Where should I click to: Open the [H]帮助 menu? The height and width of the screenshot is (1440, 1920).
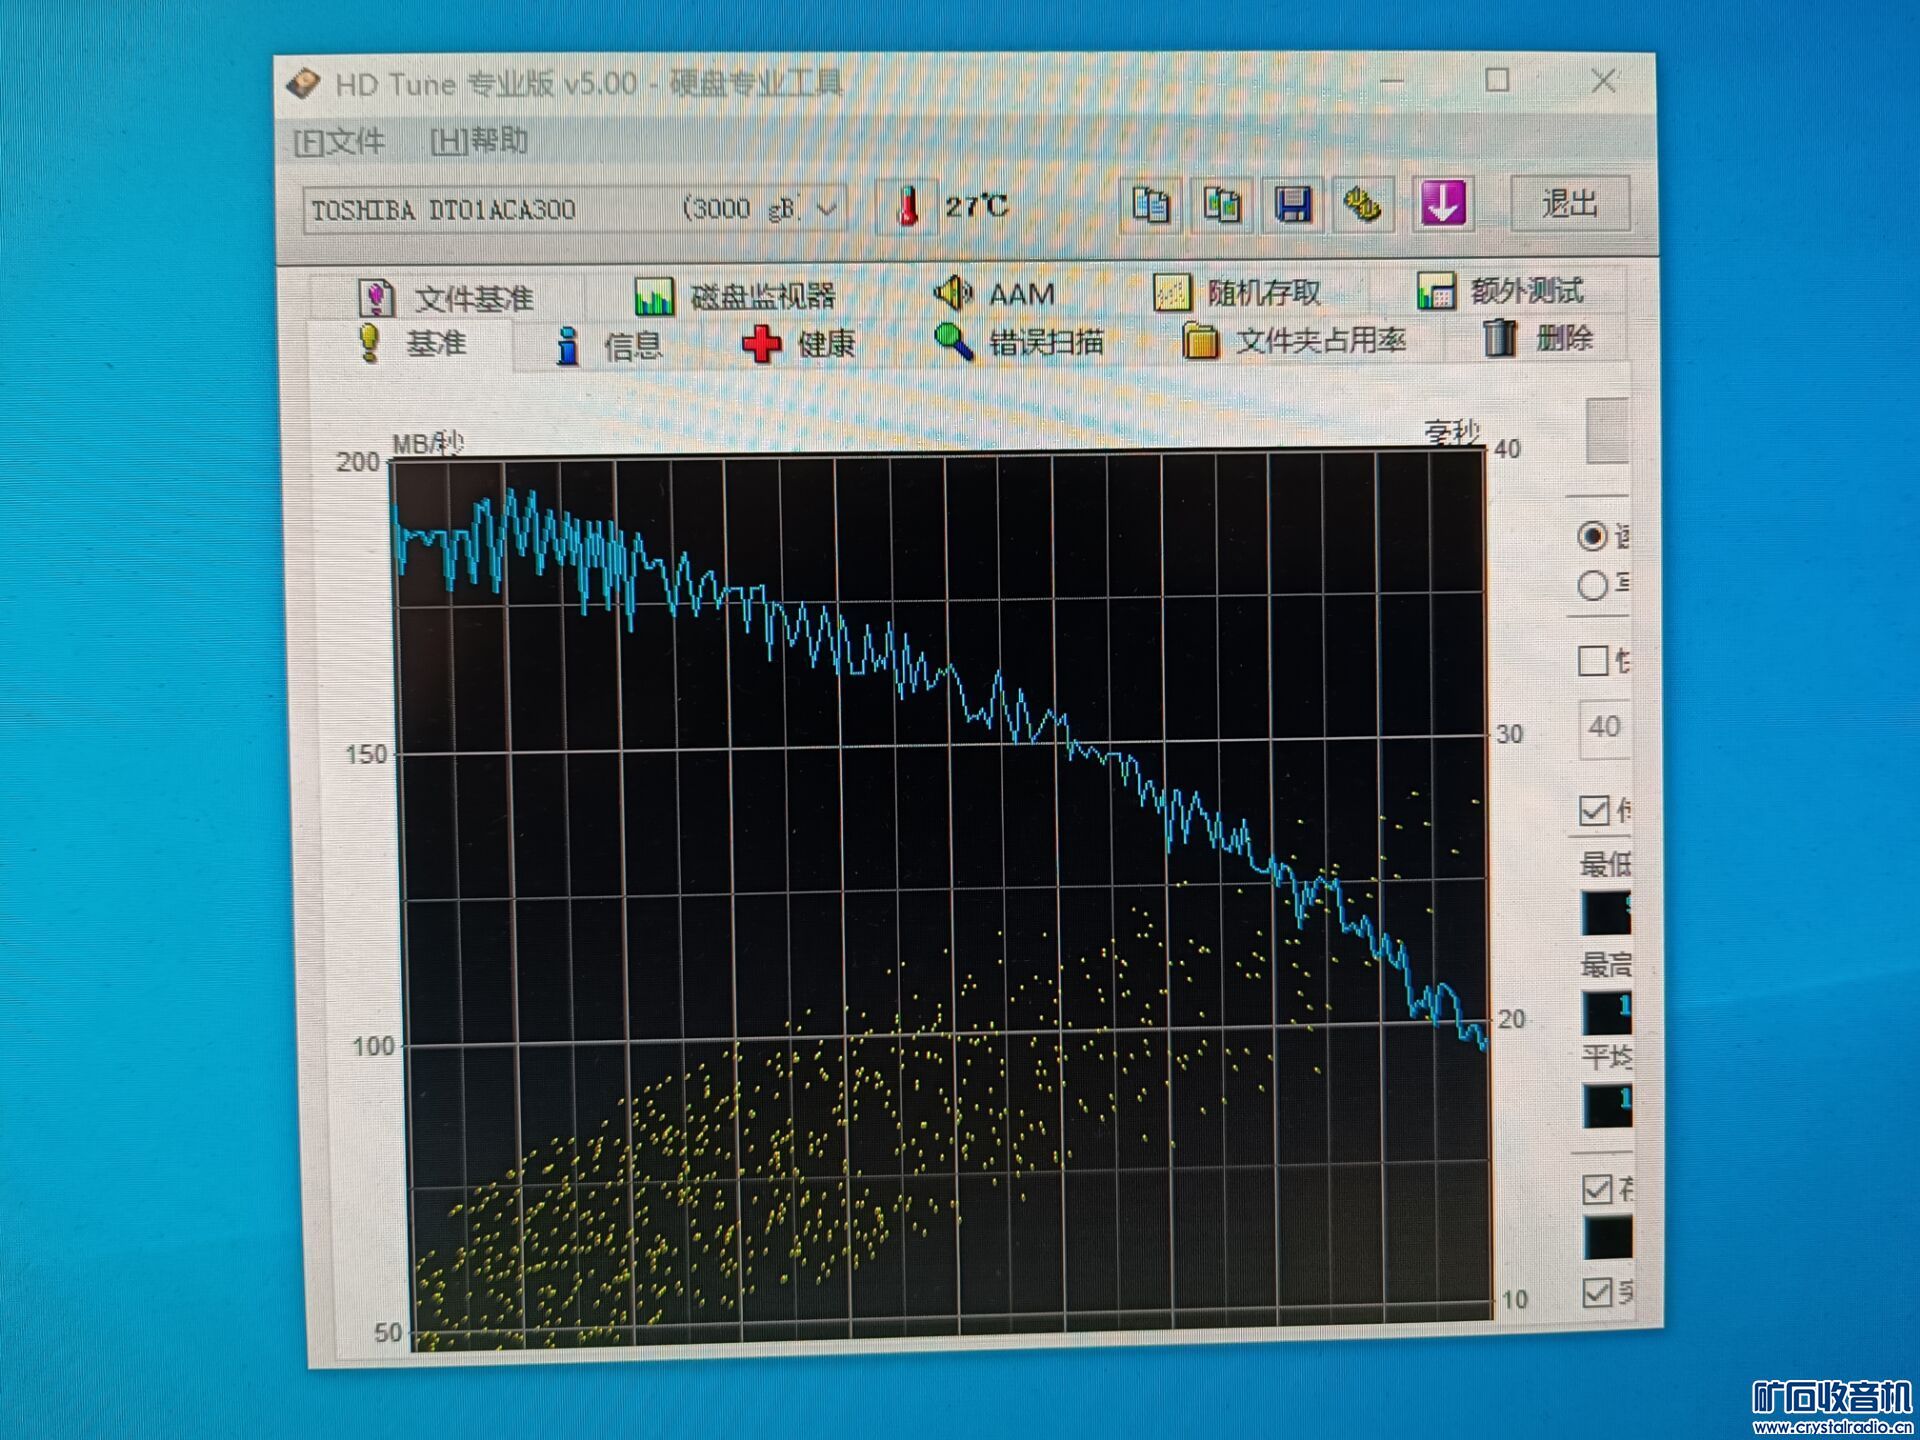click(479, 140)
